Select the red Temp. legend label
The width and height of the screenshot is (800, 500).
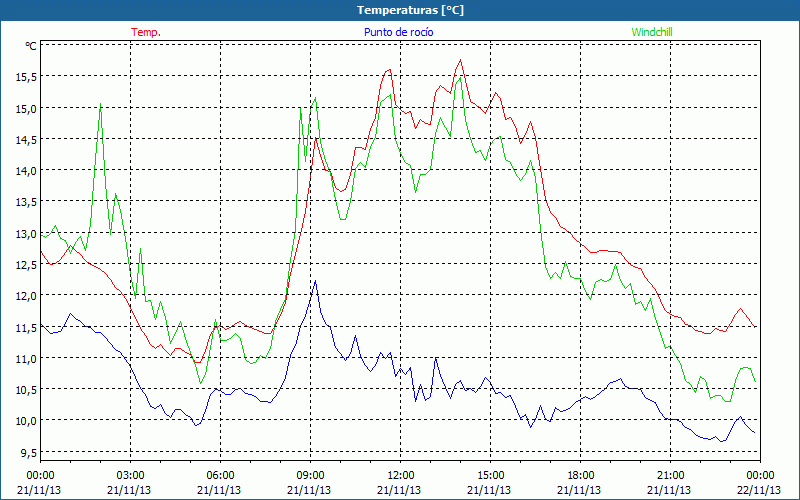tap(146, 32)
